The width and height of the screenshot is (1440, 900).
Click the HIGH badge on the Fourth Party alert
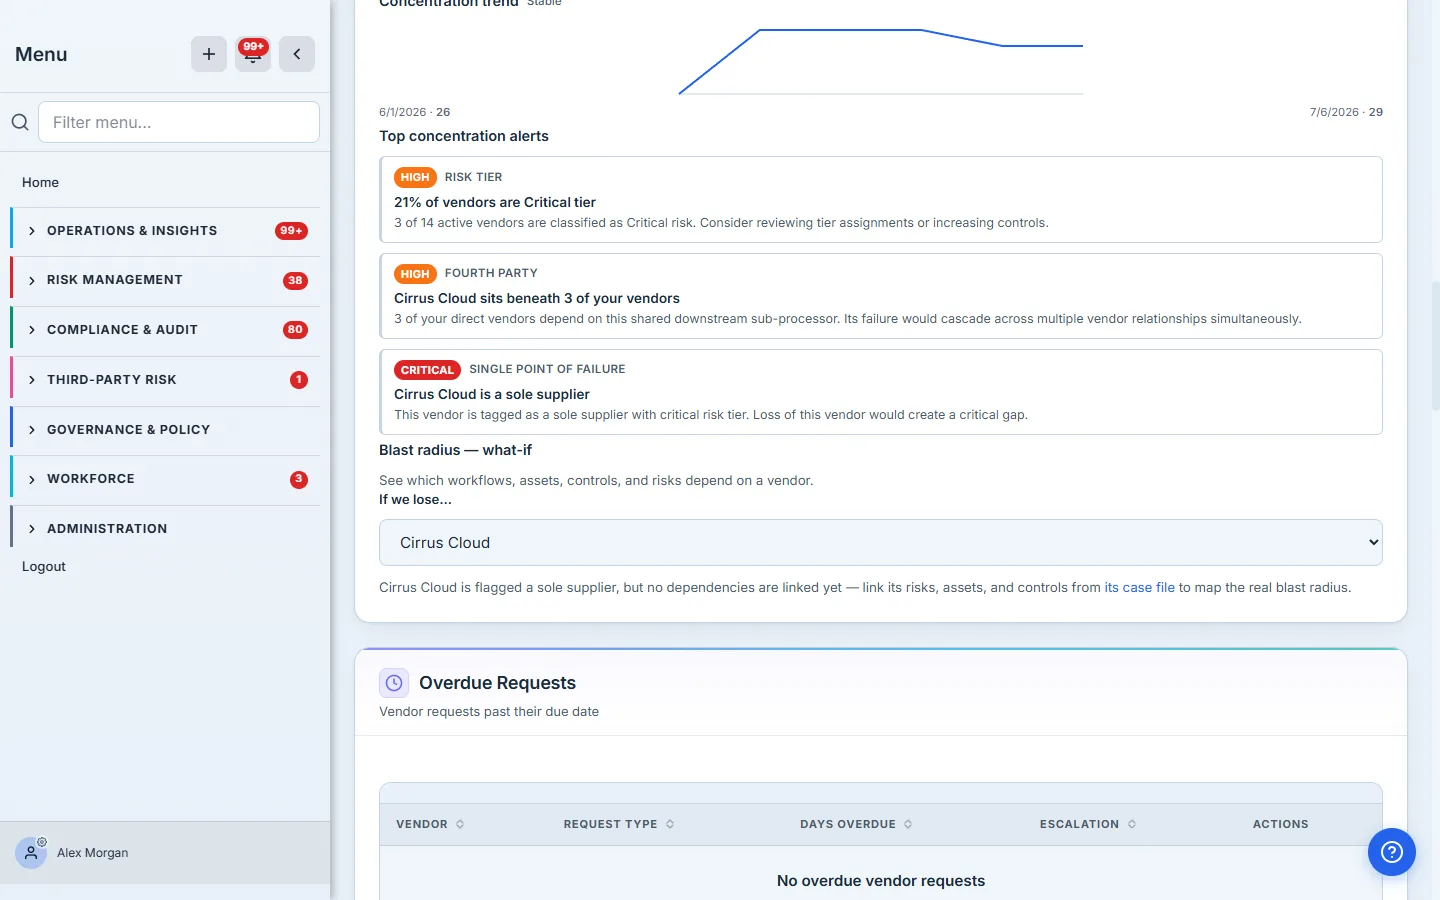pos(415,273)
